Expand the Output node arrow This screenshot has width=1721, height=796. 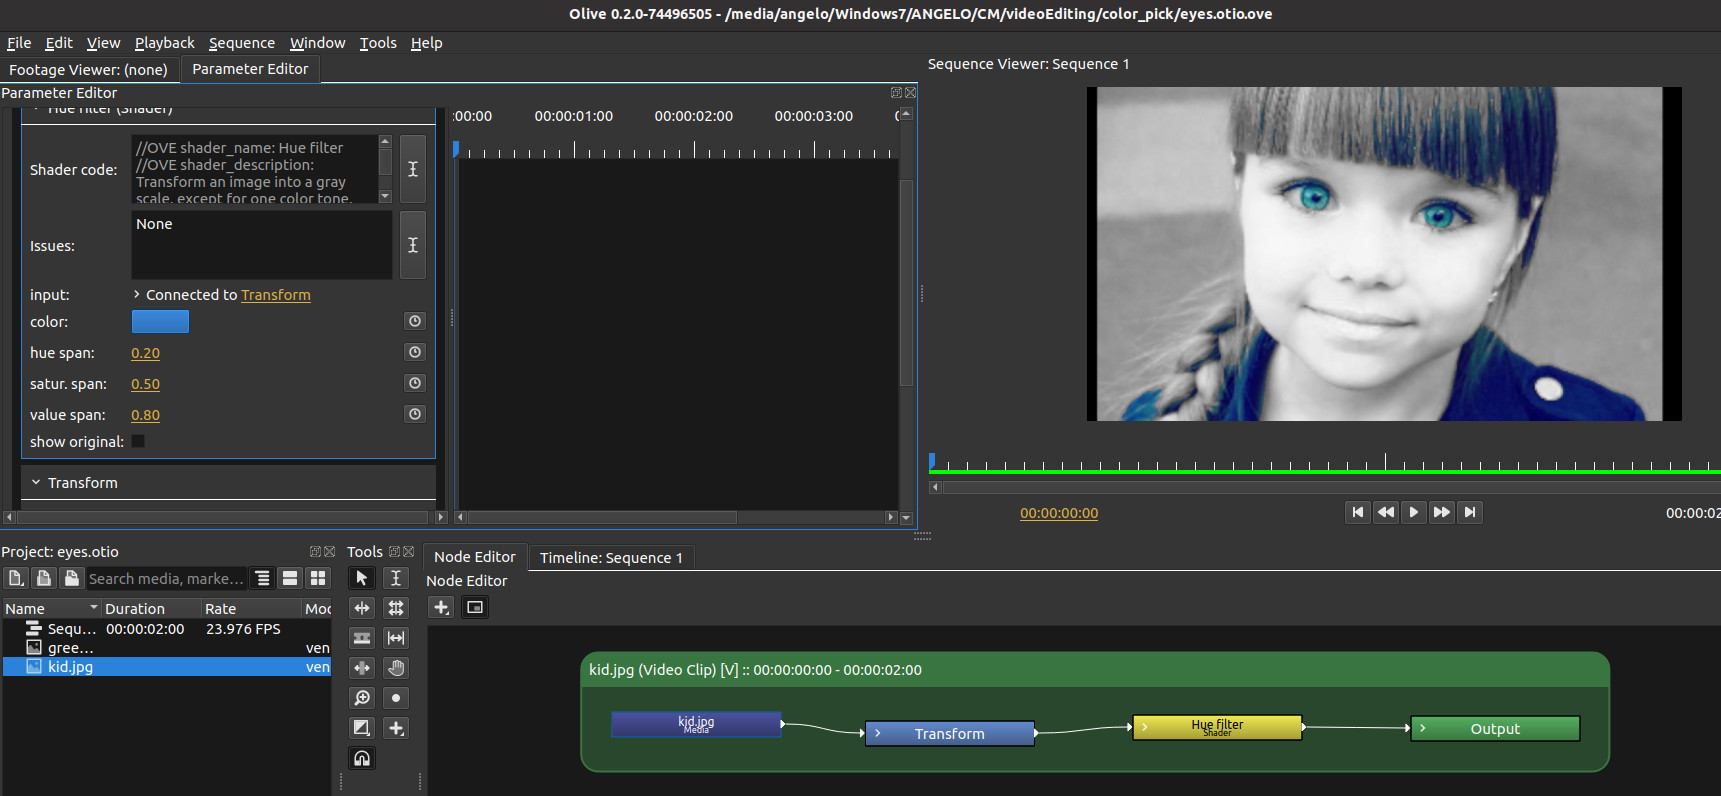(x=1423, y=728)
